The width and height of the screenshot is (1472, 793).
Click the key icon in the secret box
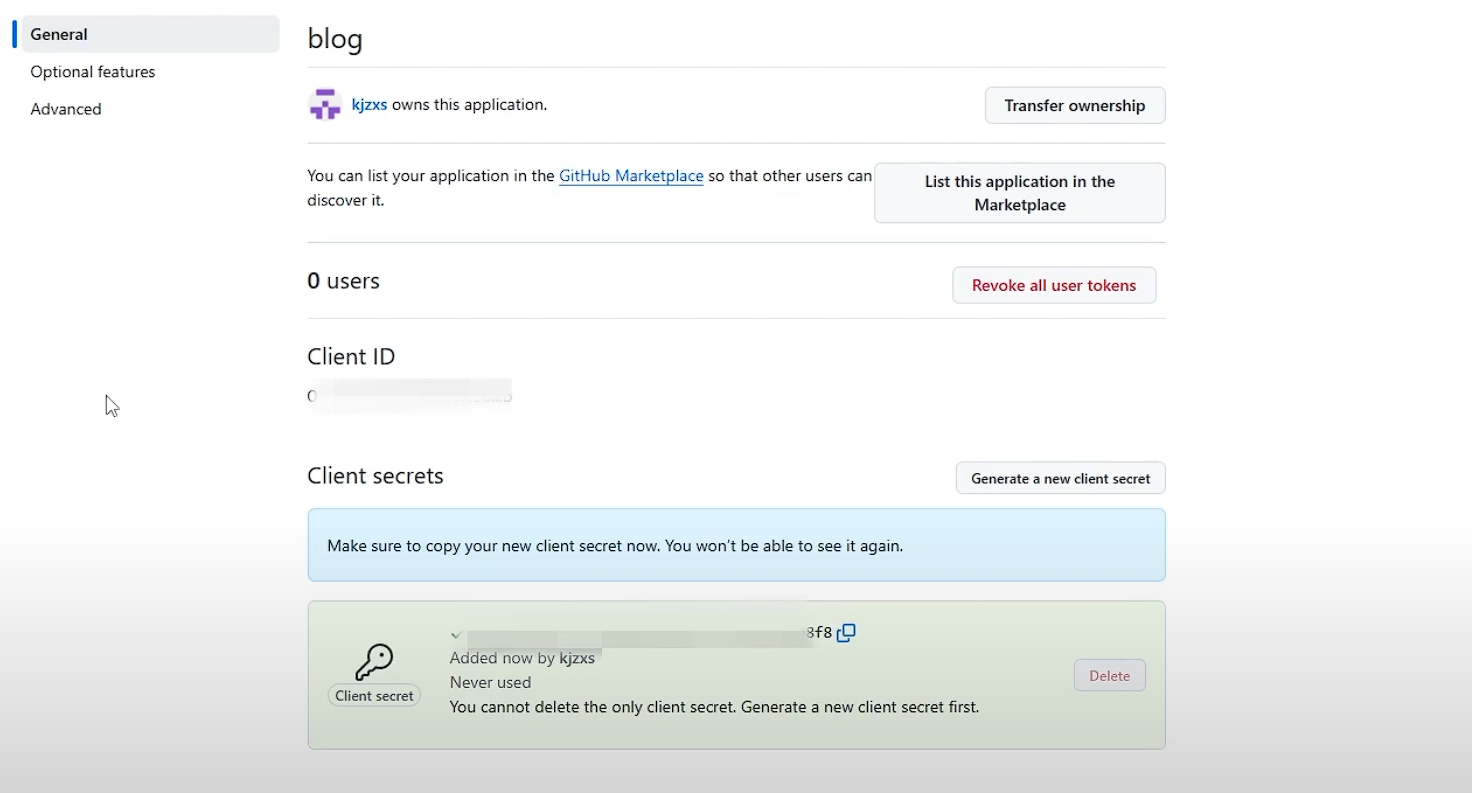point(374,661)
